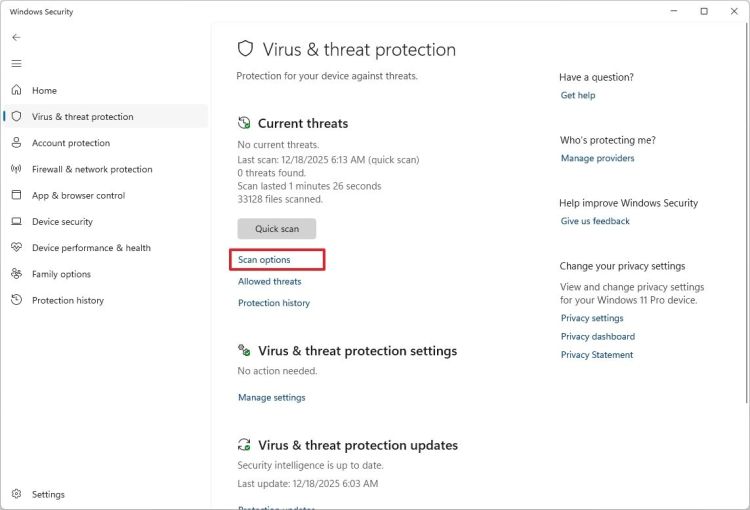Image resolution: width=750 pixels, height=510 pixels.
Task: Click the Account protection person icon
Action: click(x=16, y=143)
